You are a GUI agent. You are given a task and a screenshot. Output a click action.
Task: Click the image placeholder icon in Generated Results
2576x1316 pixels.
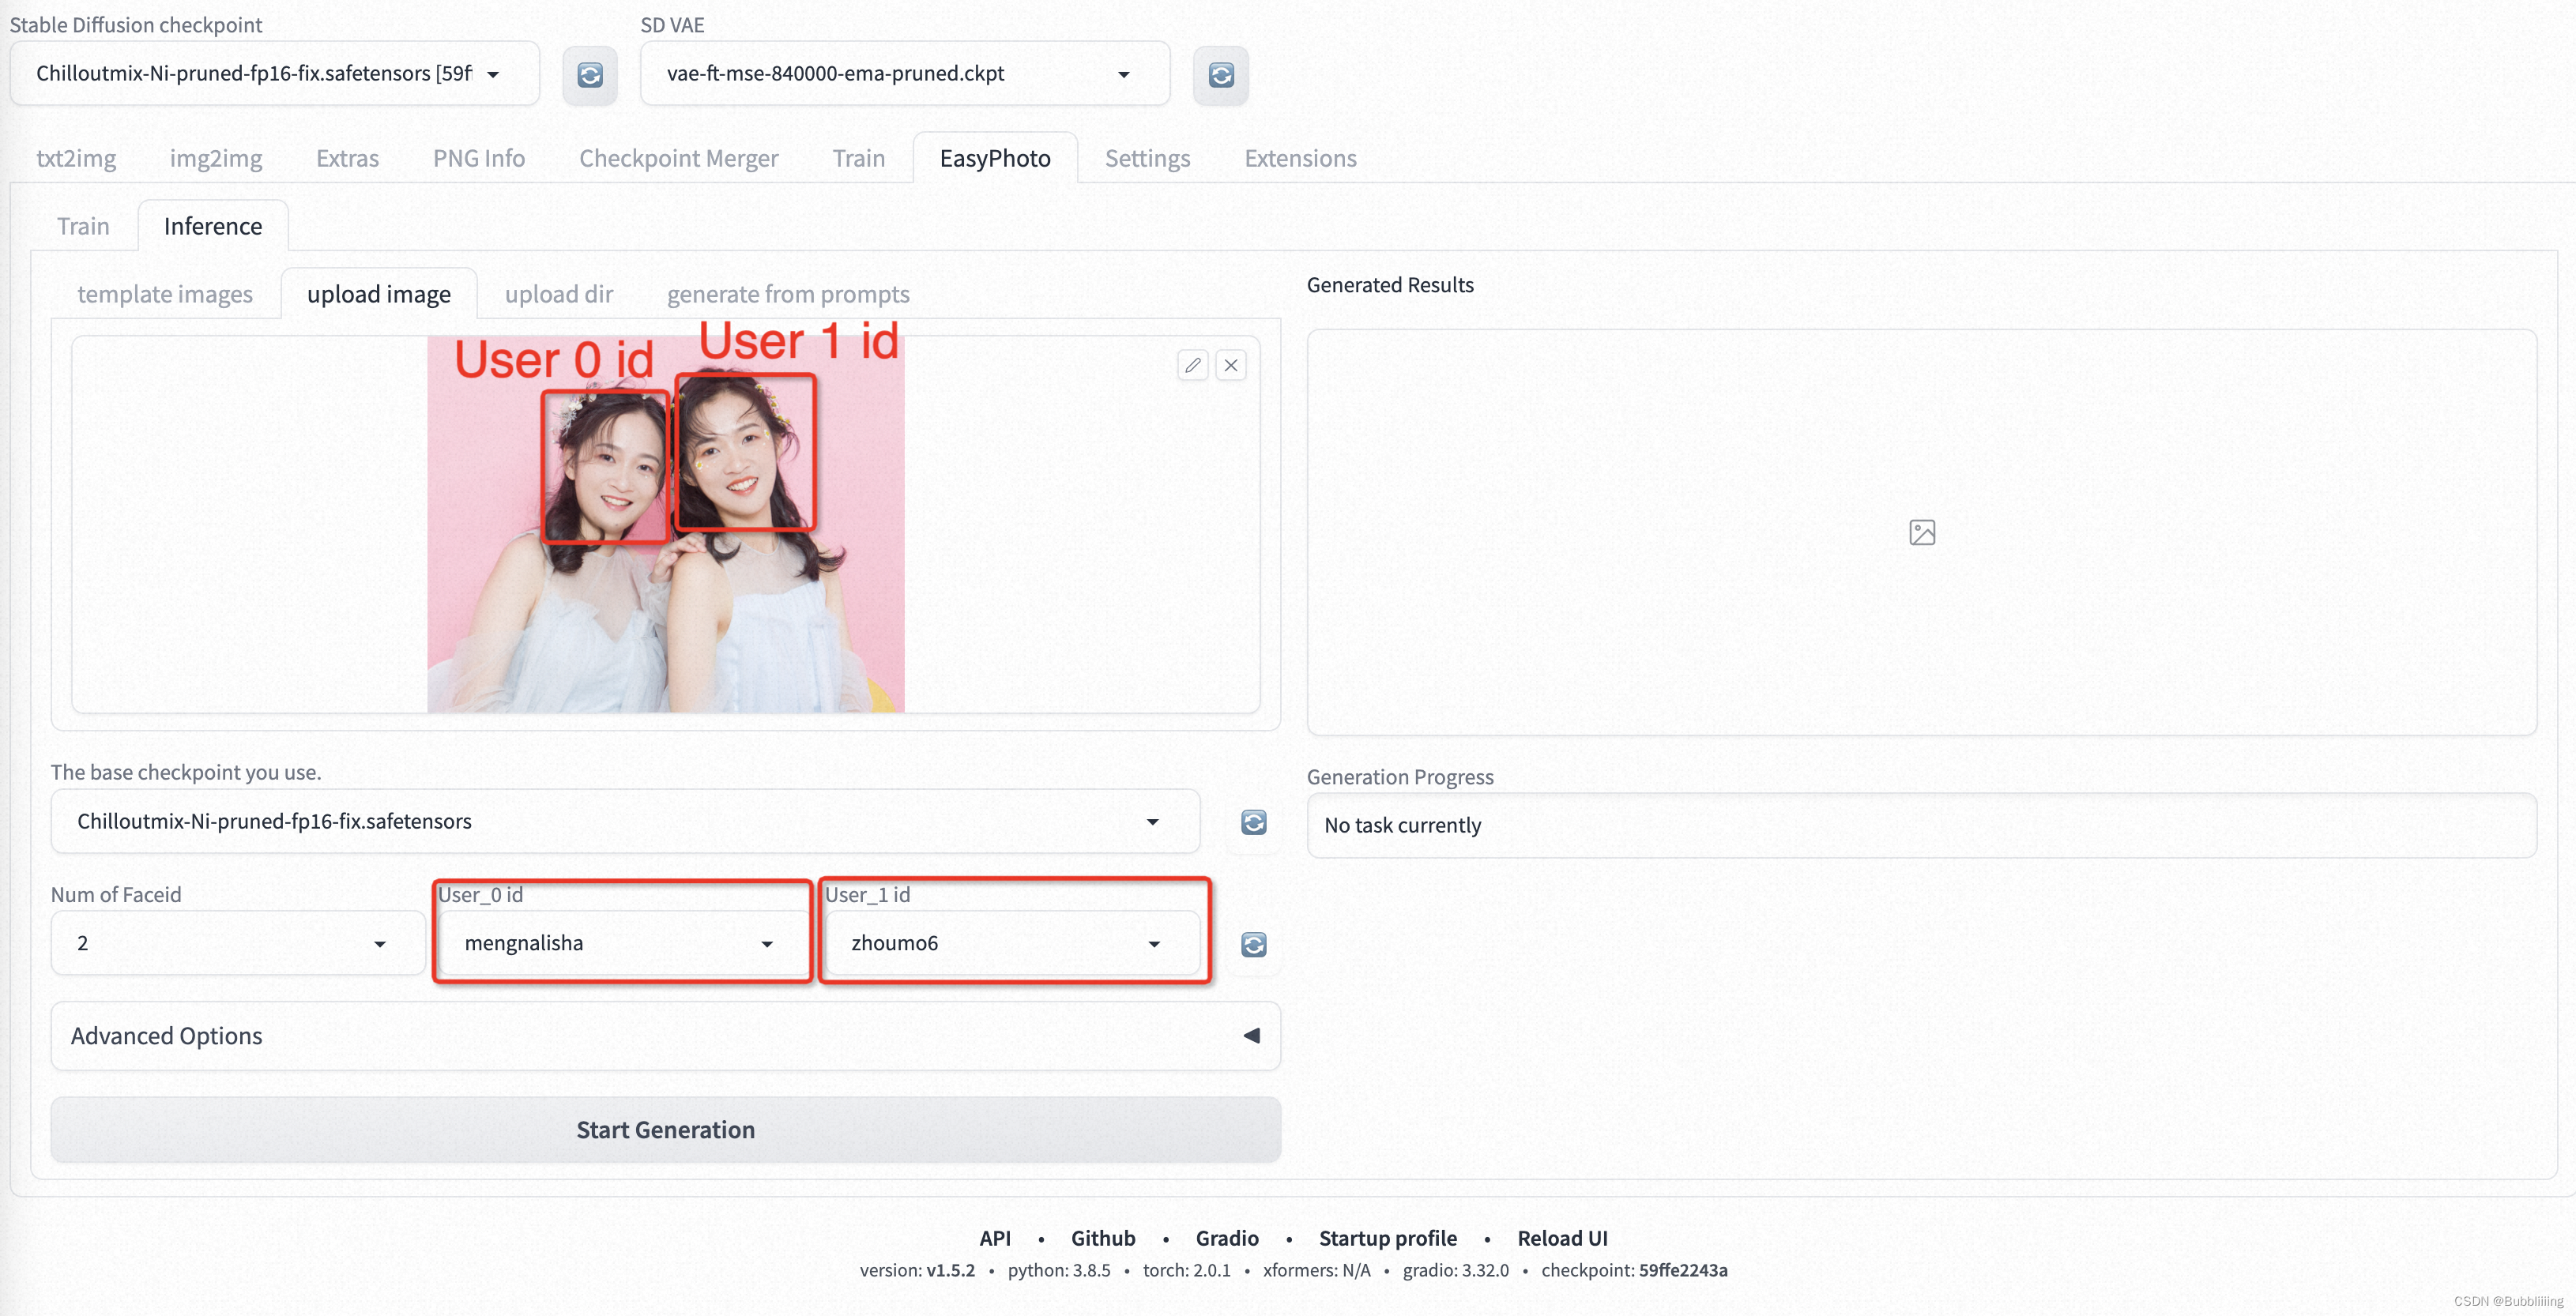pyautogui.click(x=1922, y=531)
